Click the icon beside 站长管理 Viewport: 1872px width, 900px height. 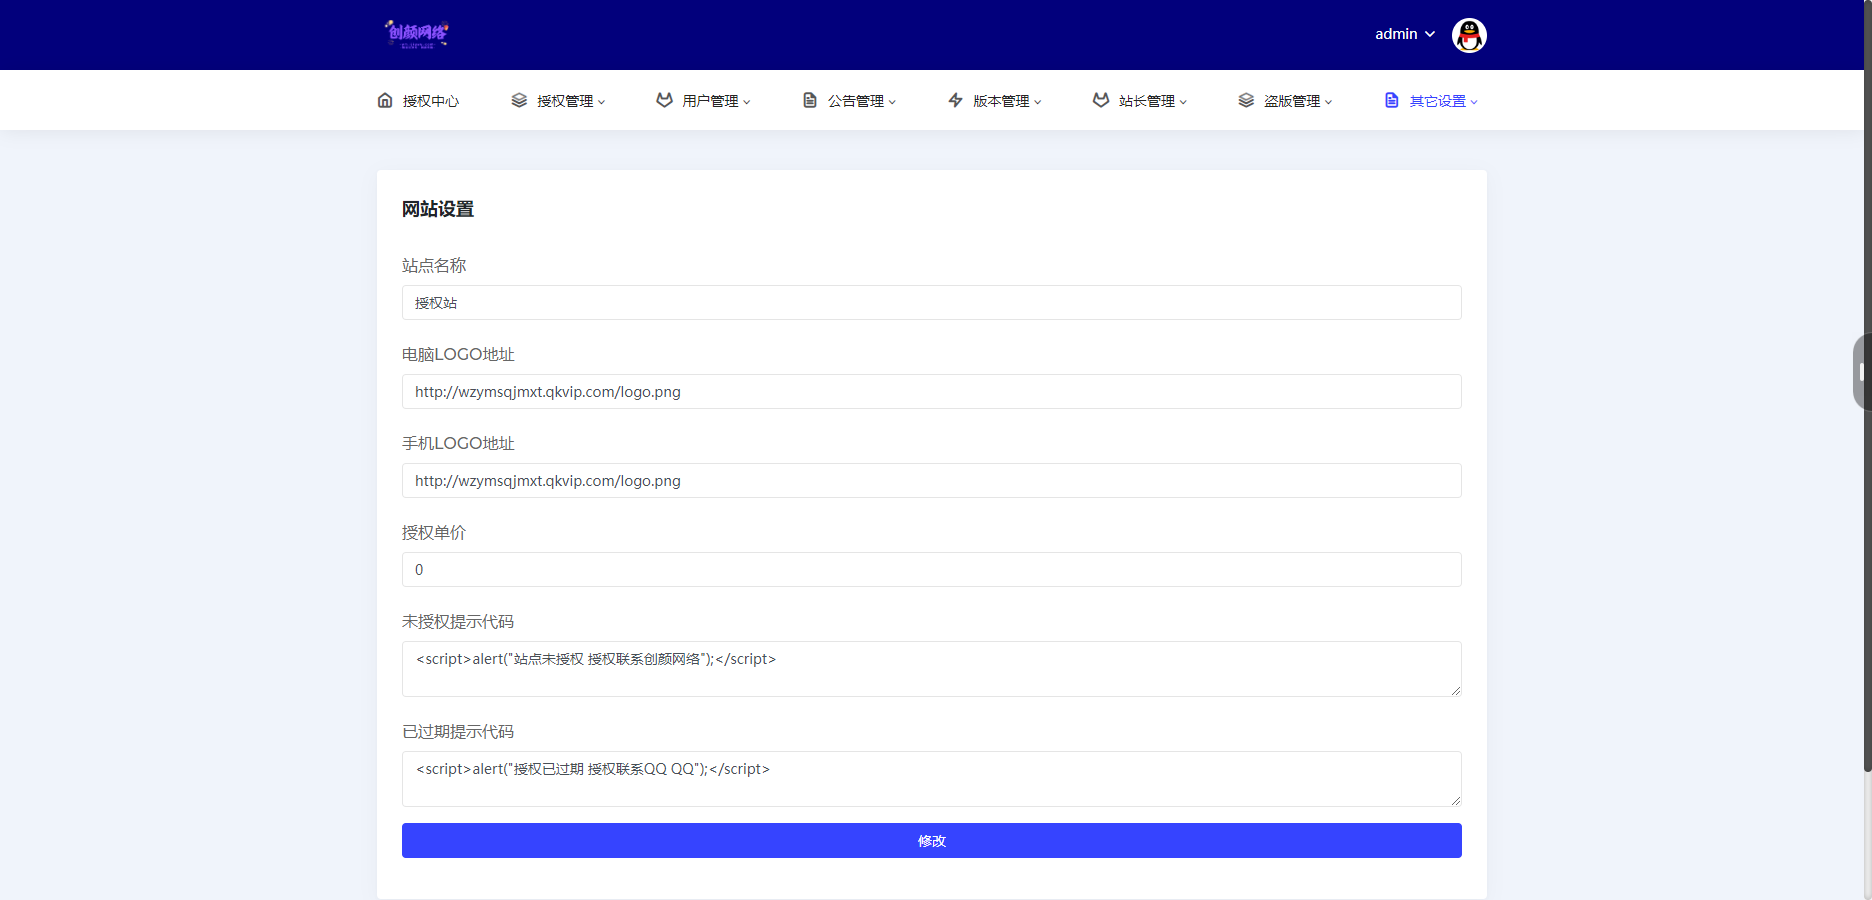1101,100
